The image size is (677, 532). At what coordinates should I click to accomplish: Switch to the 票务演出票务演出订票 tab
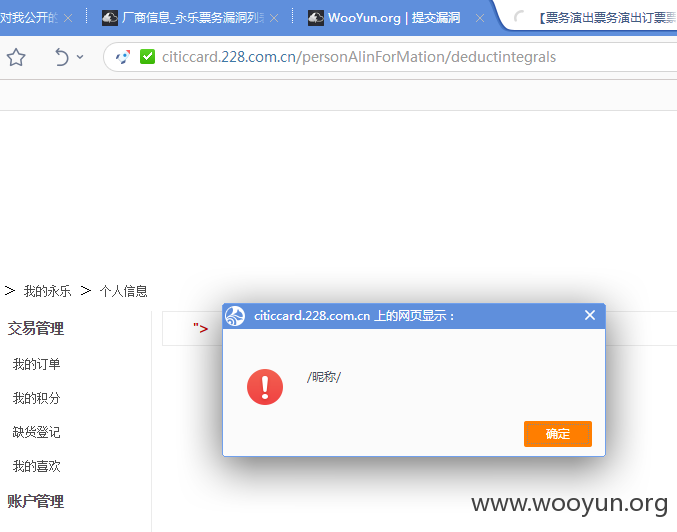[607, 18]
